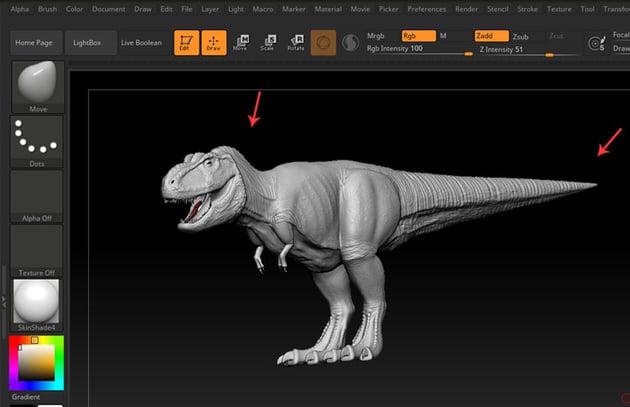Click the target brush icon near Focal
Viewport: 630px width, 407px height.
[596, 43]
